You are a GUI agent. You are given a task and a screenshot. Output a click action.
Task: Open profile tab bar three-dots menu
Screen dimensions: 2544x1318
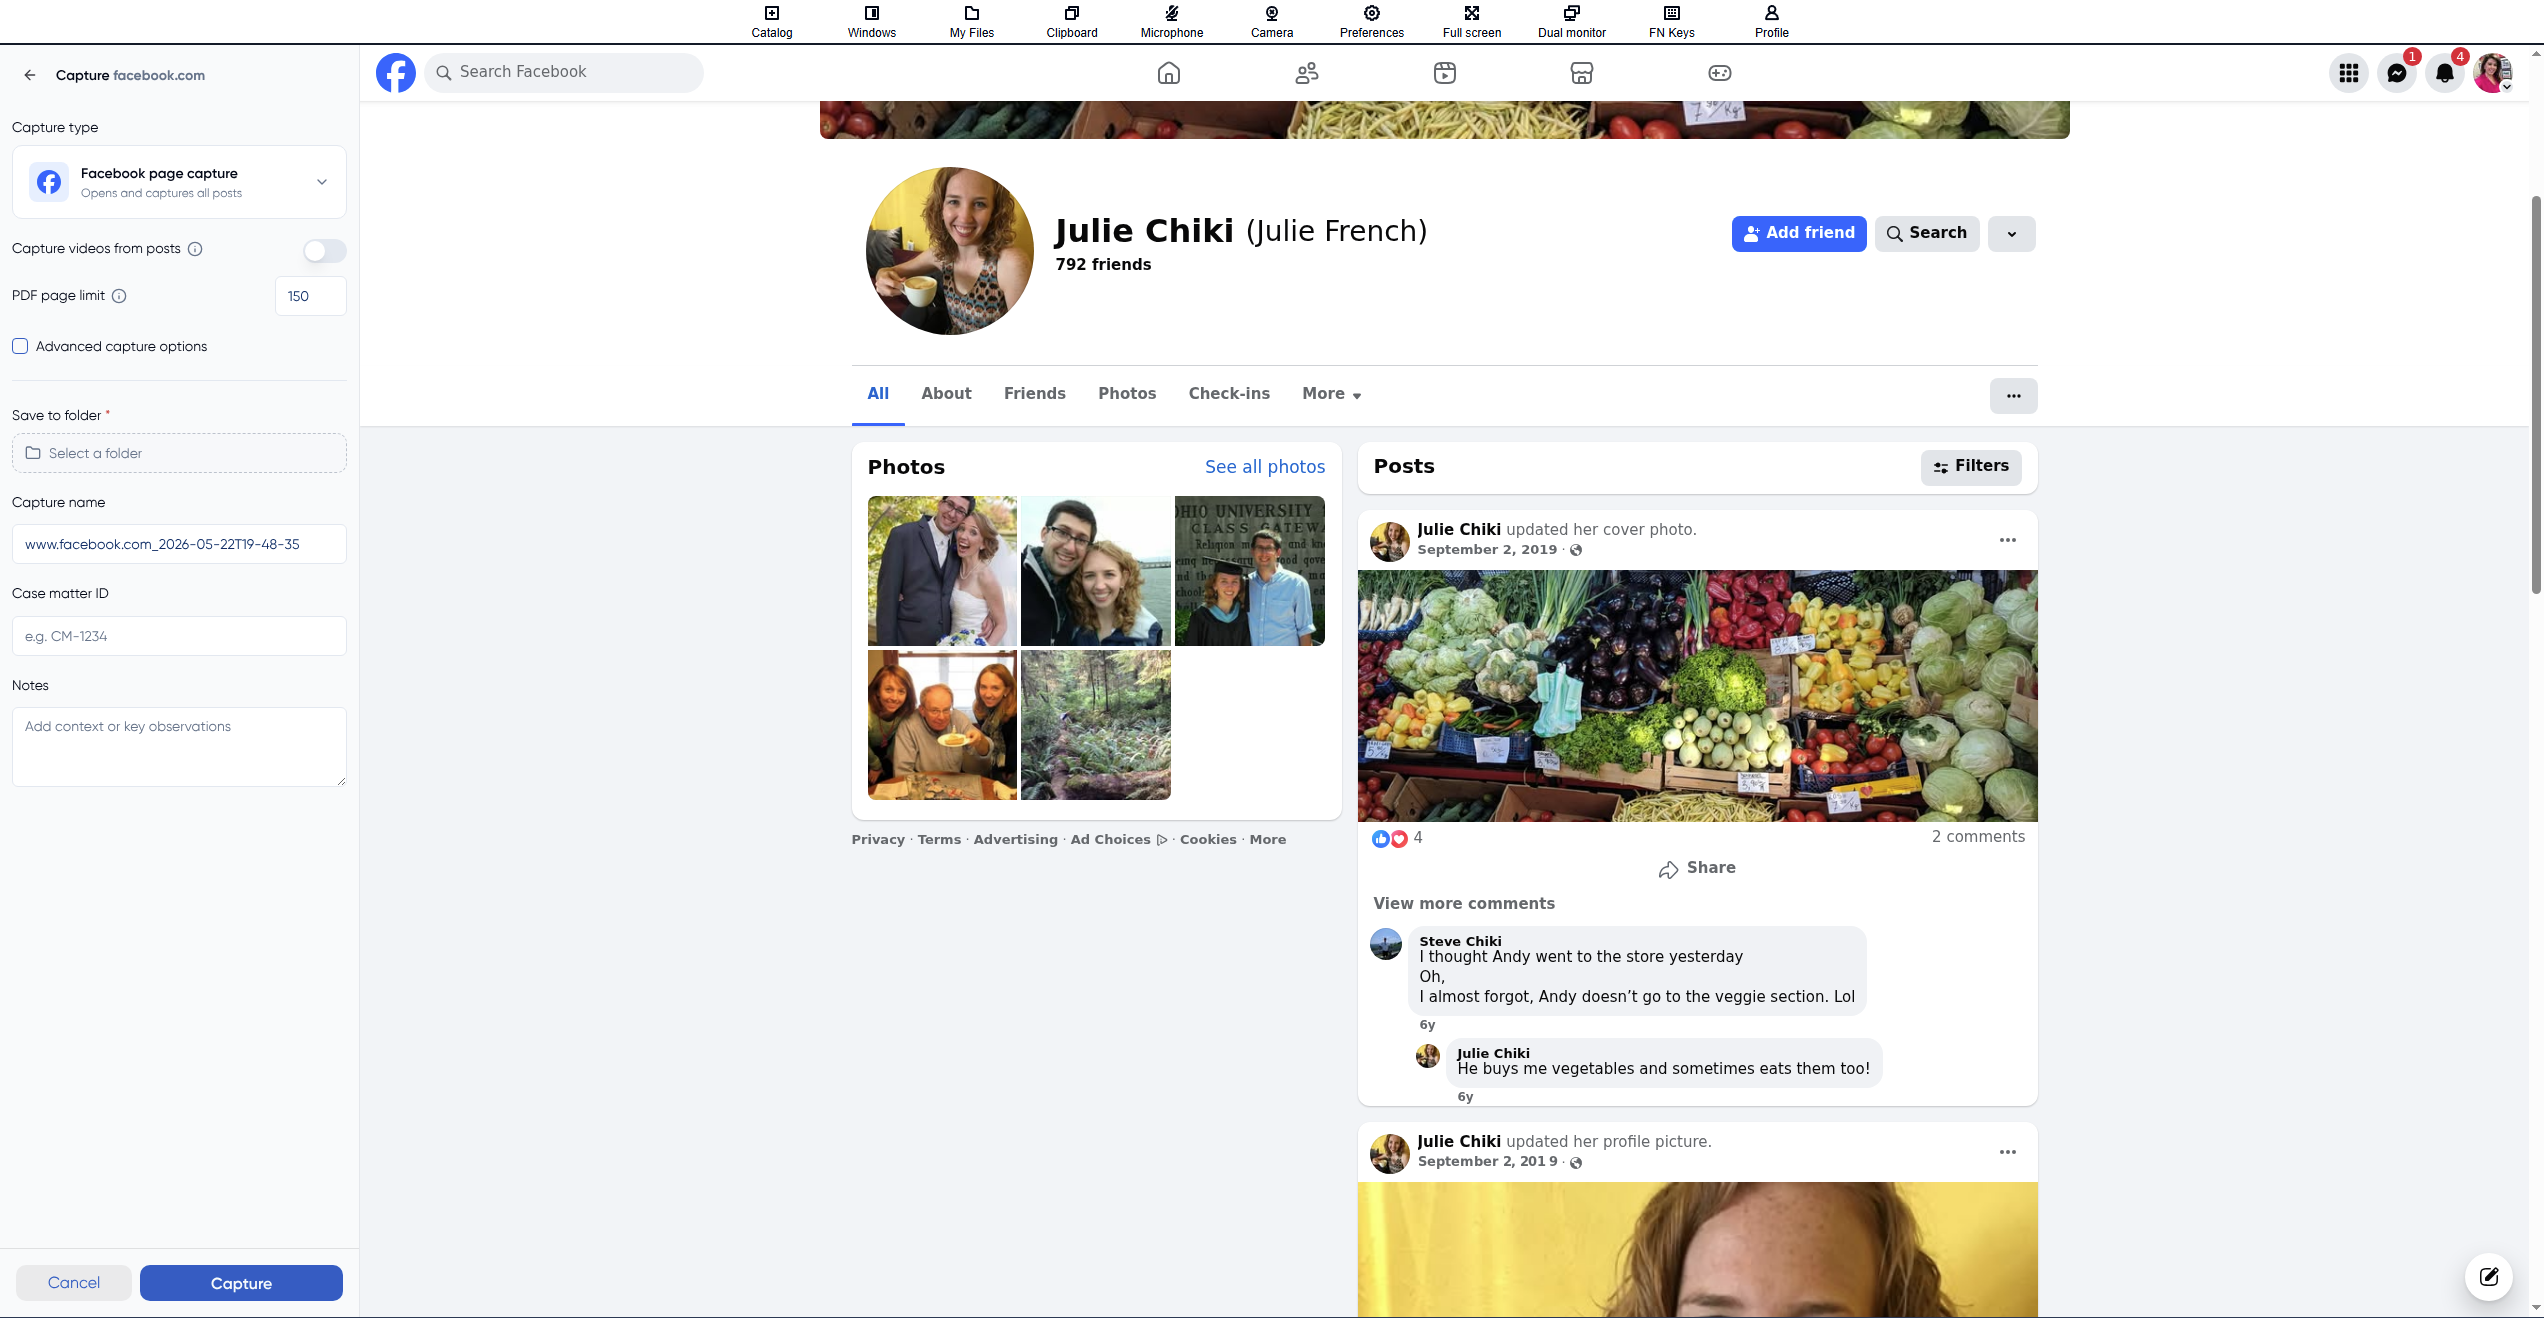(2013, 396)
